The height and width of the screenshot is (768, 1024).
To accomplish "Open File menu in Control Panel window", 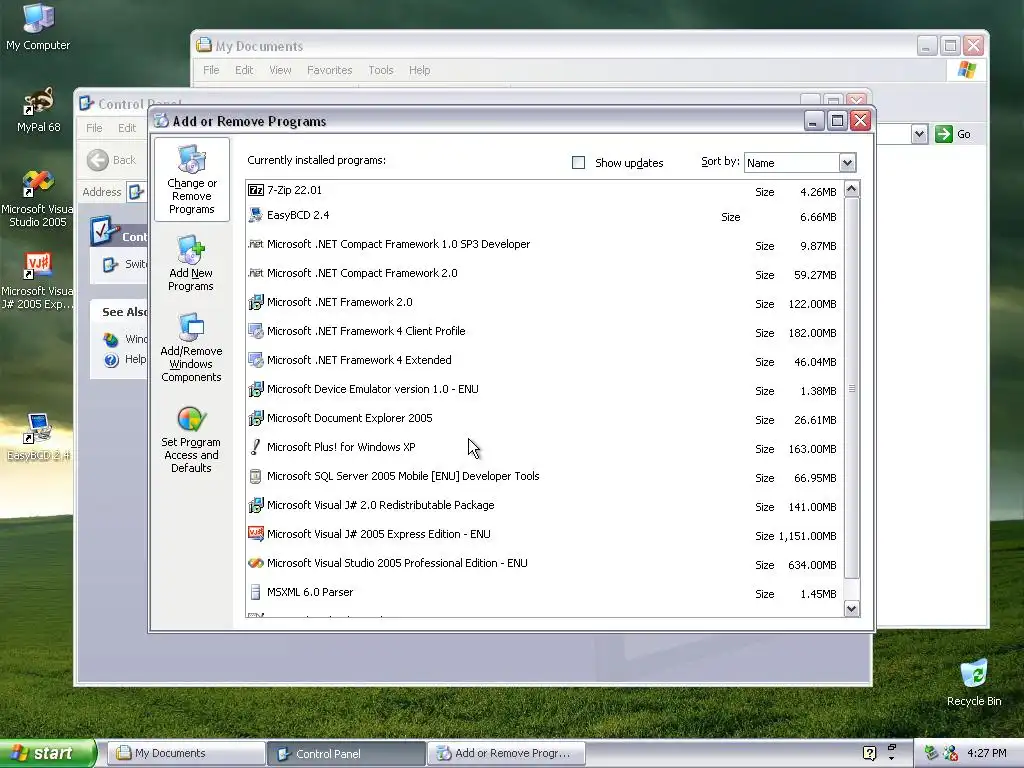I will click(x=94, y=128).
